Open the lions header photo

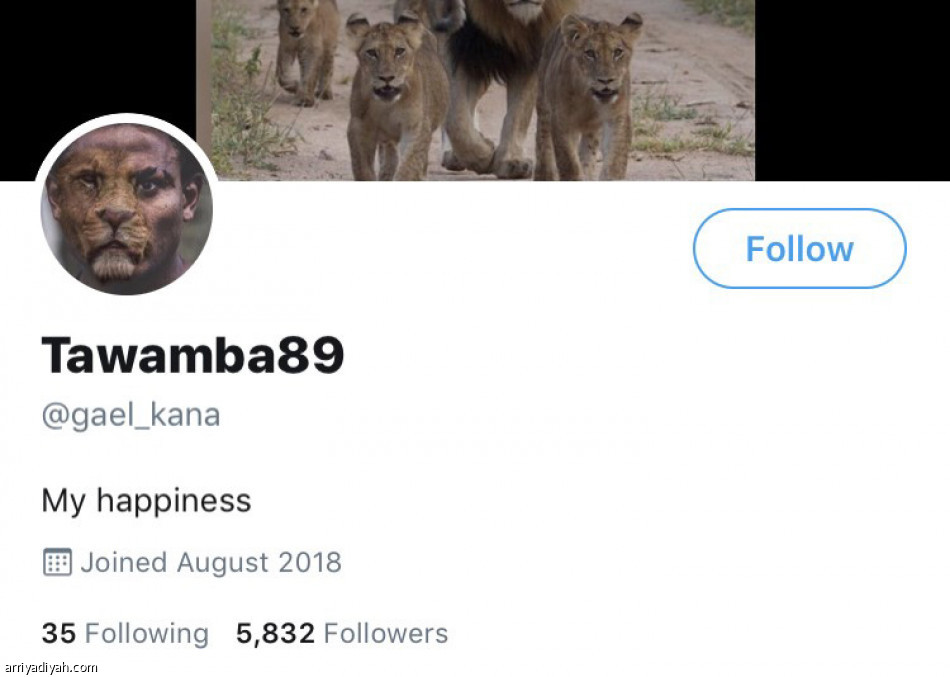click(x=476, y=90)
